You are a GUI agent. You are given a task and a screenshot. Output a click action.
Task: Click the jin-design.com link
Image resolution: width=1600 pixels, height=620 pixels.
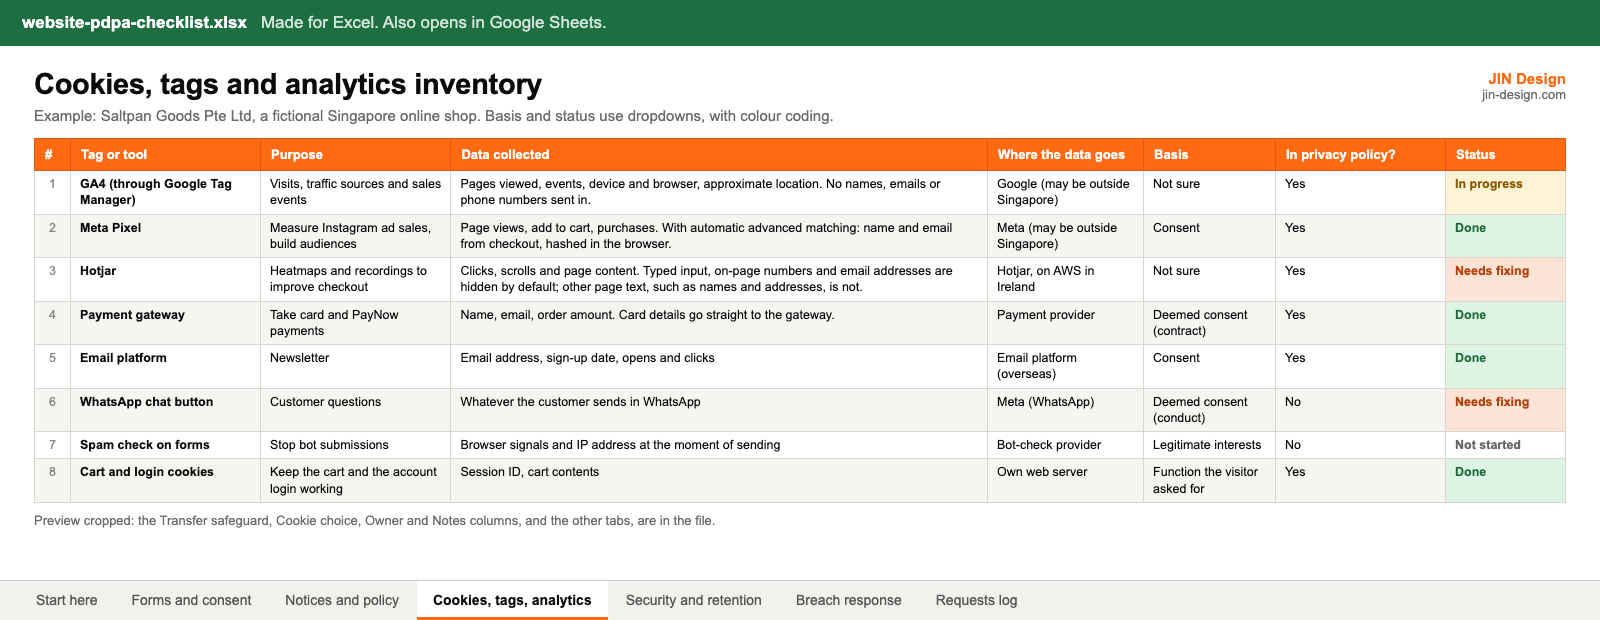[x=1524, y=95]
